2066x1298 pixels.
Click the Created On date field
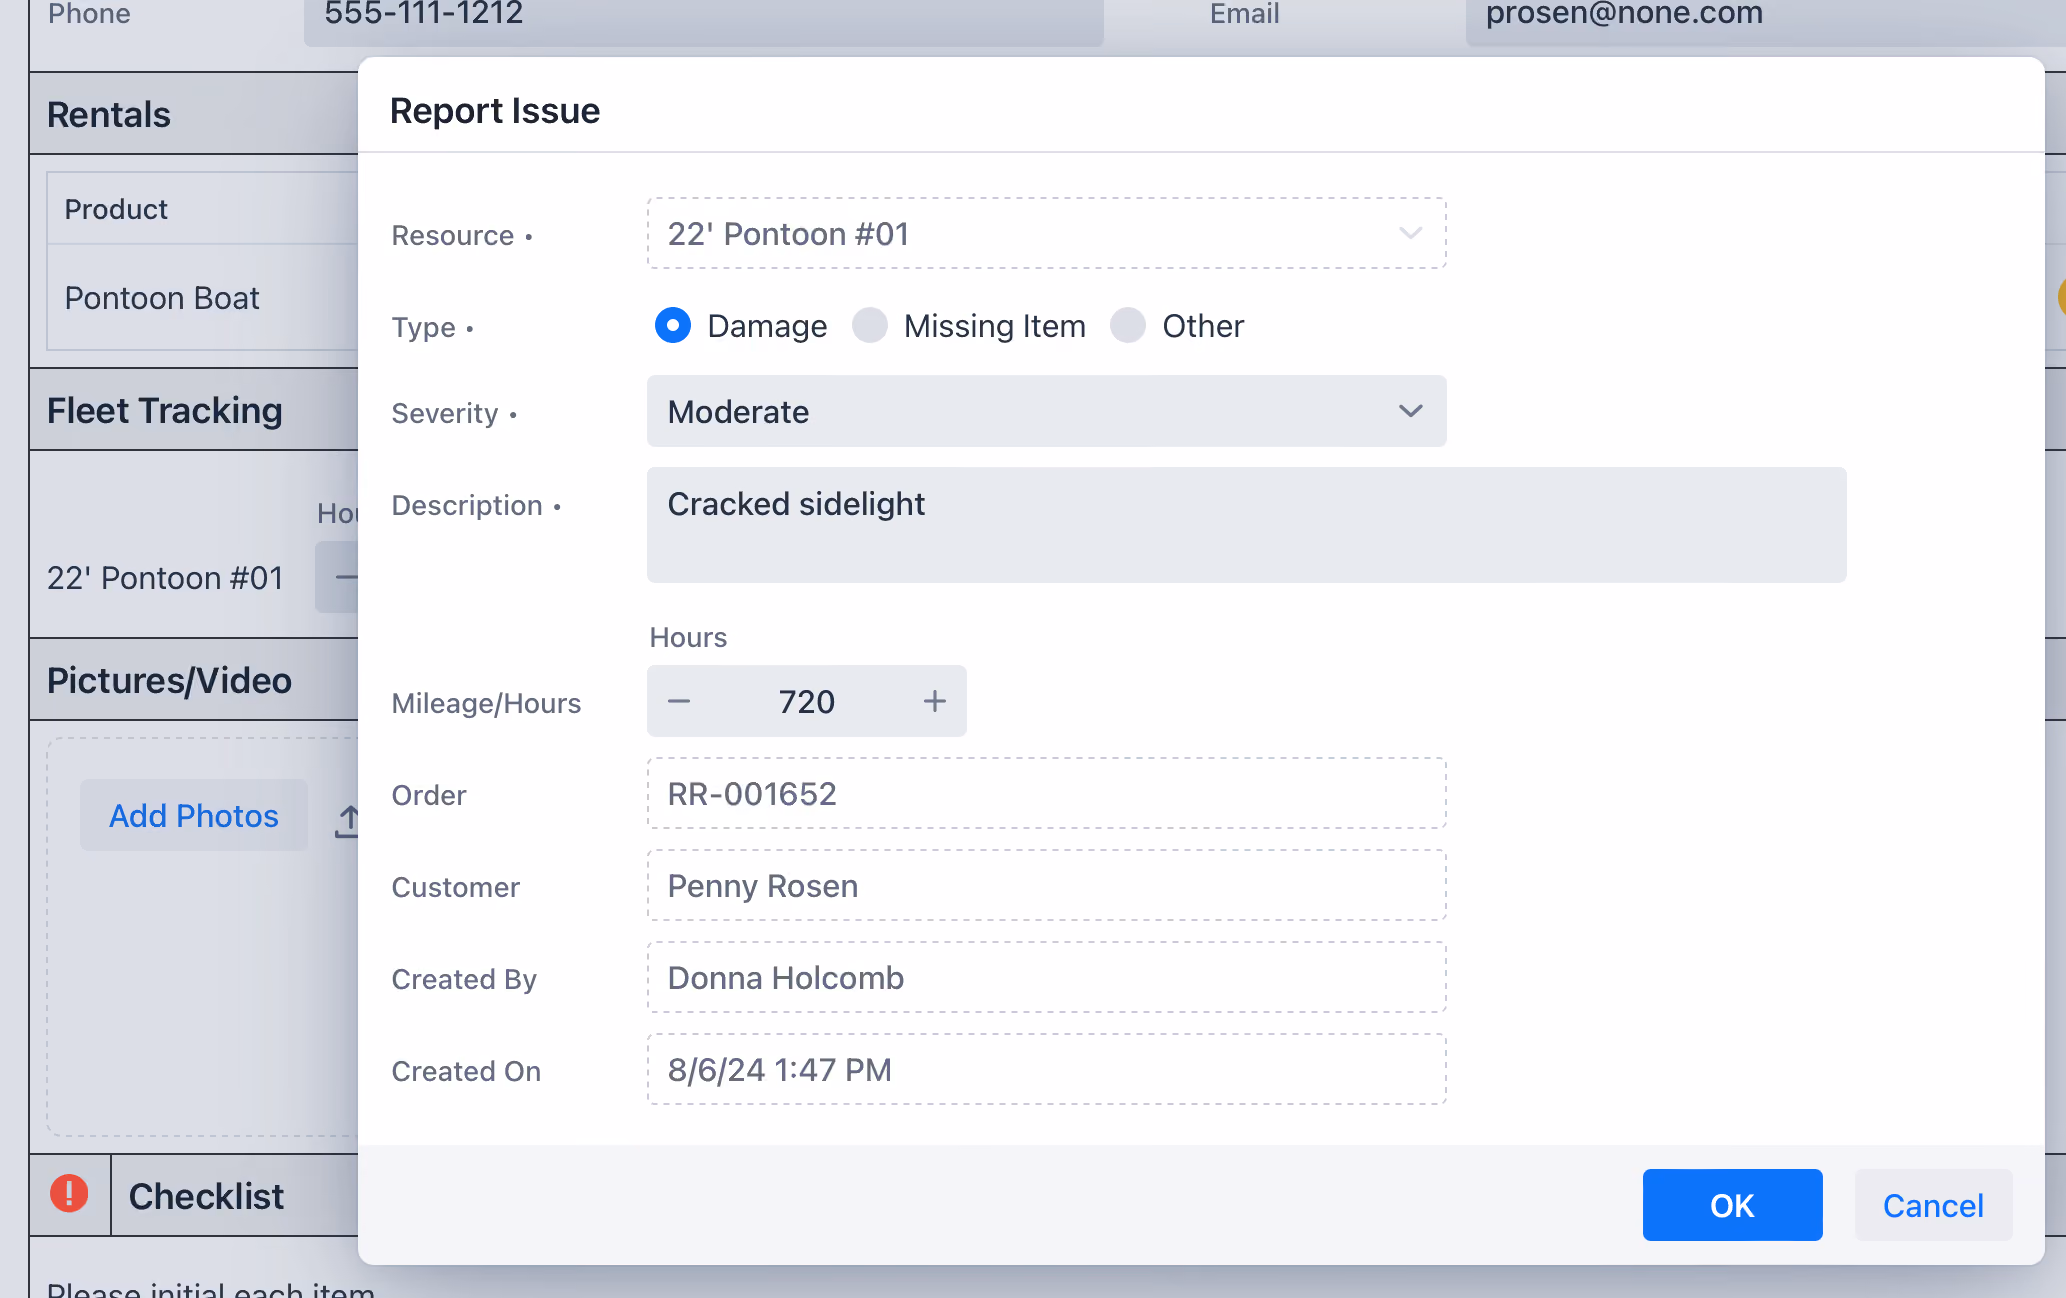tap(1046, 1070)
